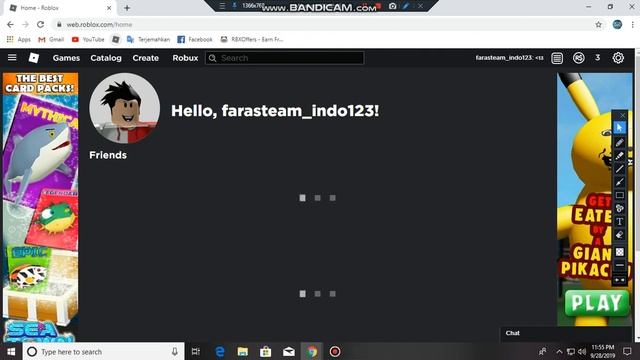Open the Chrome three-dot menu
640x360 pixels.
pos(633,24)
